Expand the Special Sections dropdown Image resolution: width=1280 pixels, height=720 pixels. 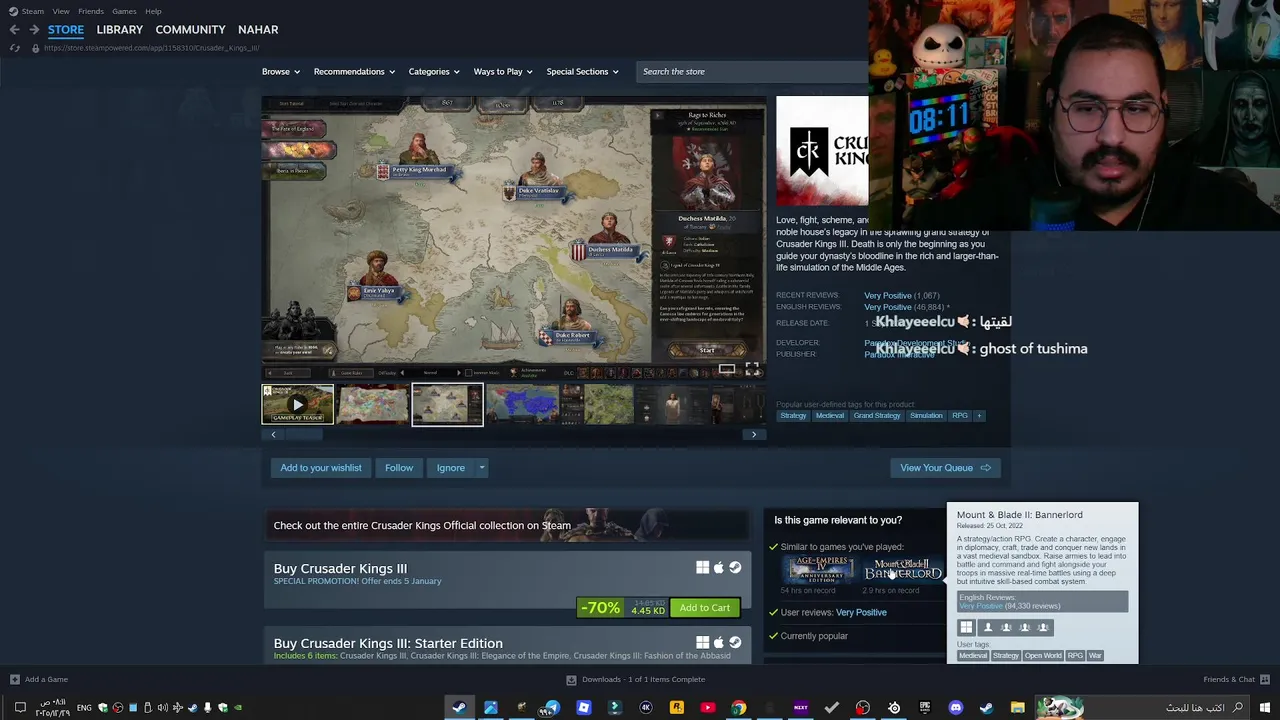click(x=582, y=71)
